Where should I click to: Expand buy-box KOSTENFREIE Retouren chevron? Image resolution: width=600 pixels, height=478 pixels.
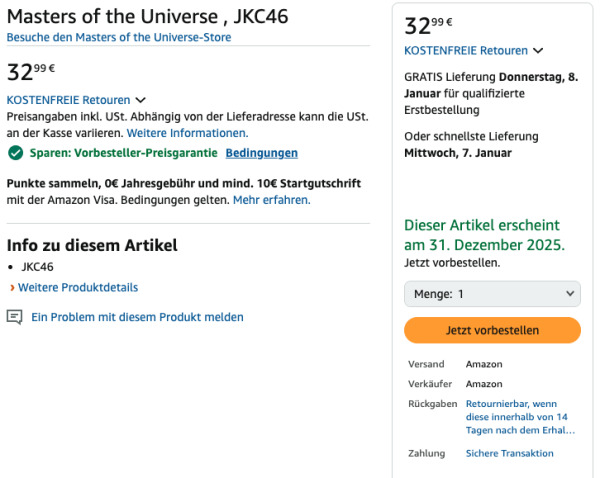tap(538, 50)
